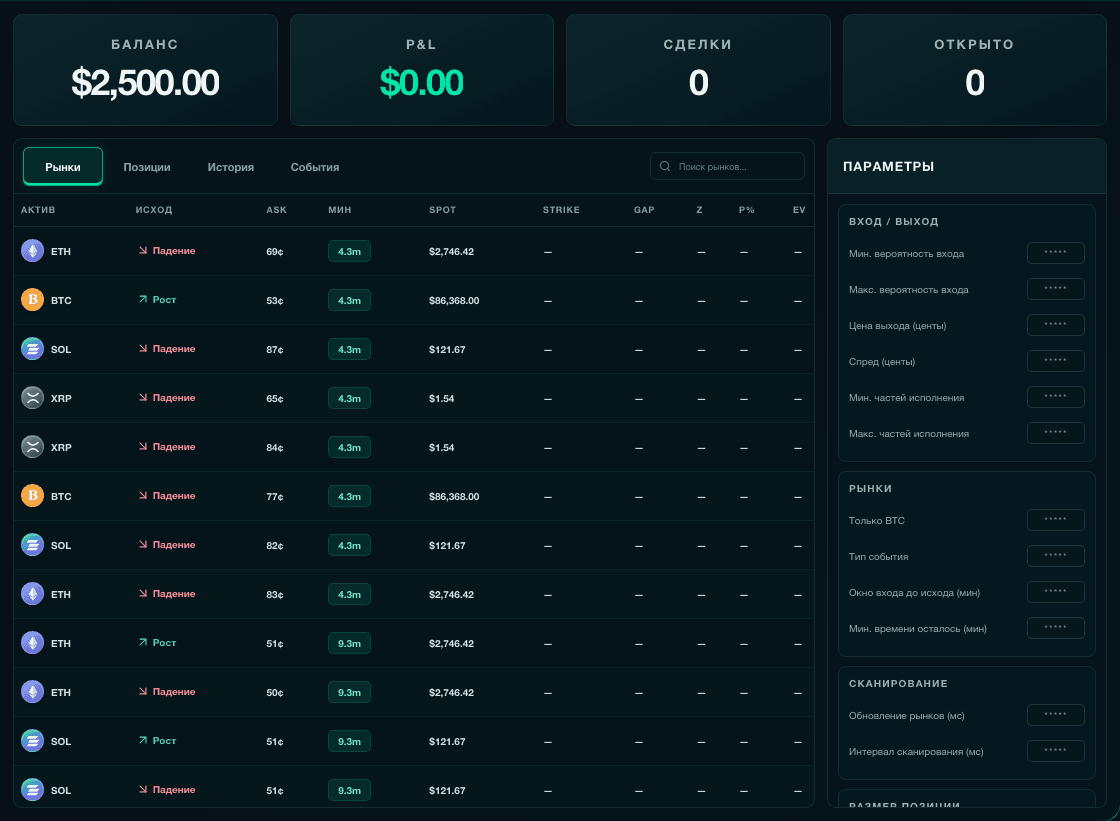Screen dimensions: 1120x821
Task: Click the $1.54 spot in the XRP 65¢ row
Action: point(441,399)
